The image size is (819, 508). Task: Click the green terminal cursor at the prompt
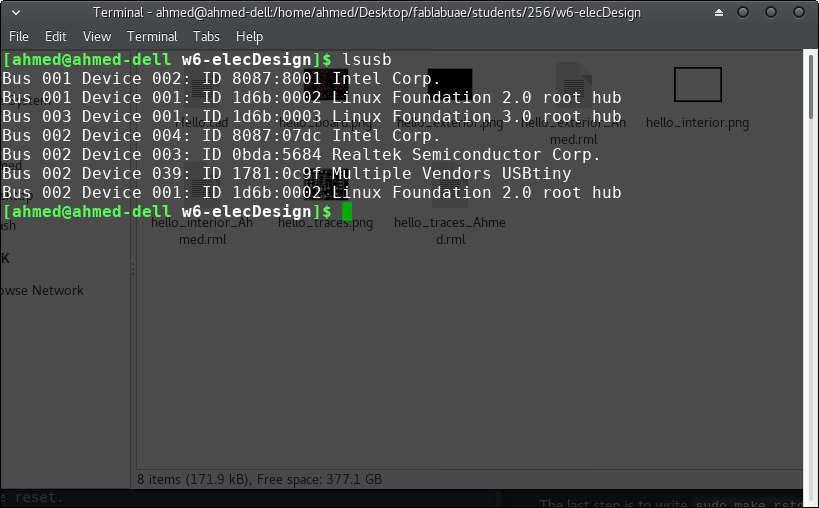(x=347, y=212)
